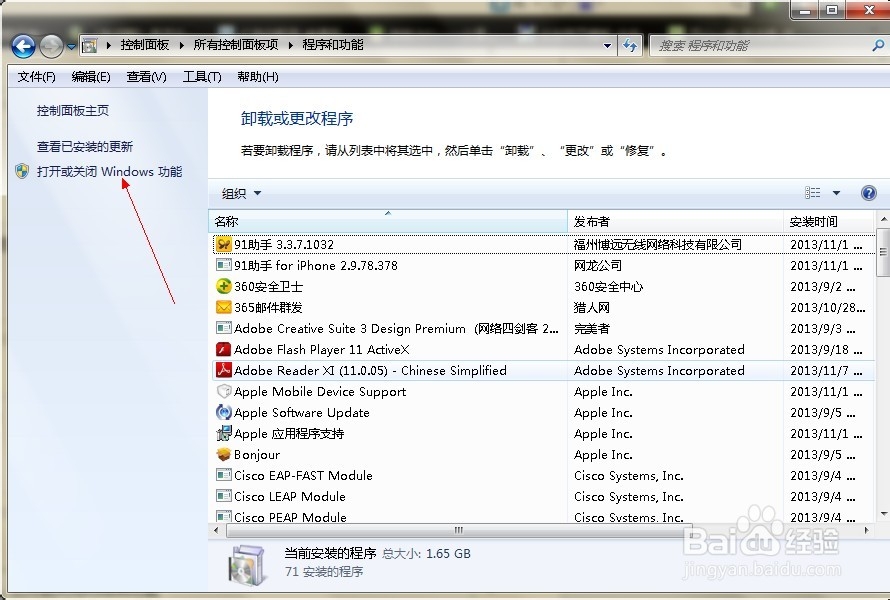
Task: Open the address bar history dropdown
Action: pos(607,46)
